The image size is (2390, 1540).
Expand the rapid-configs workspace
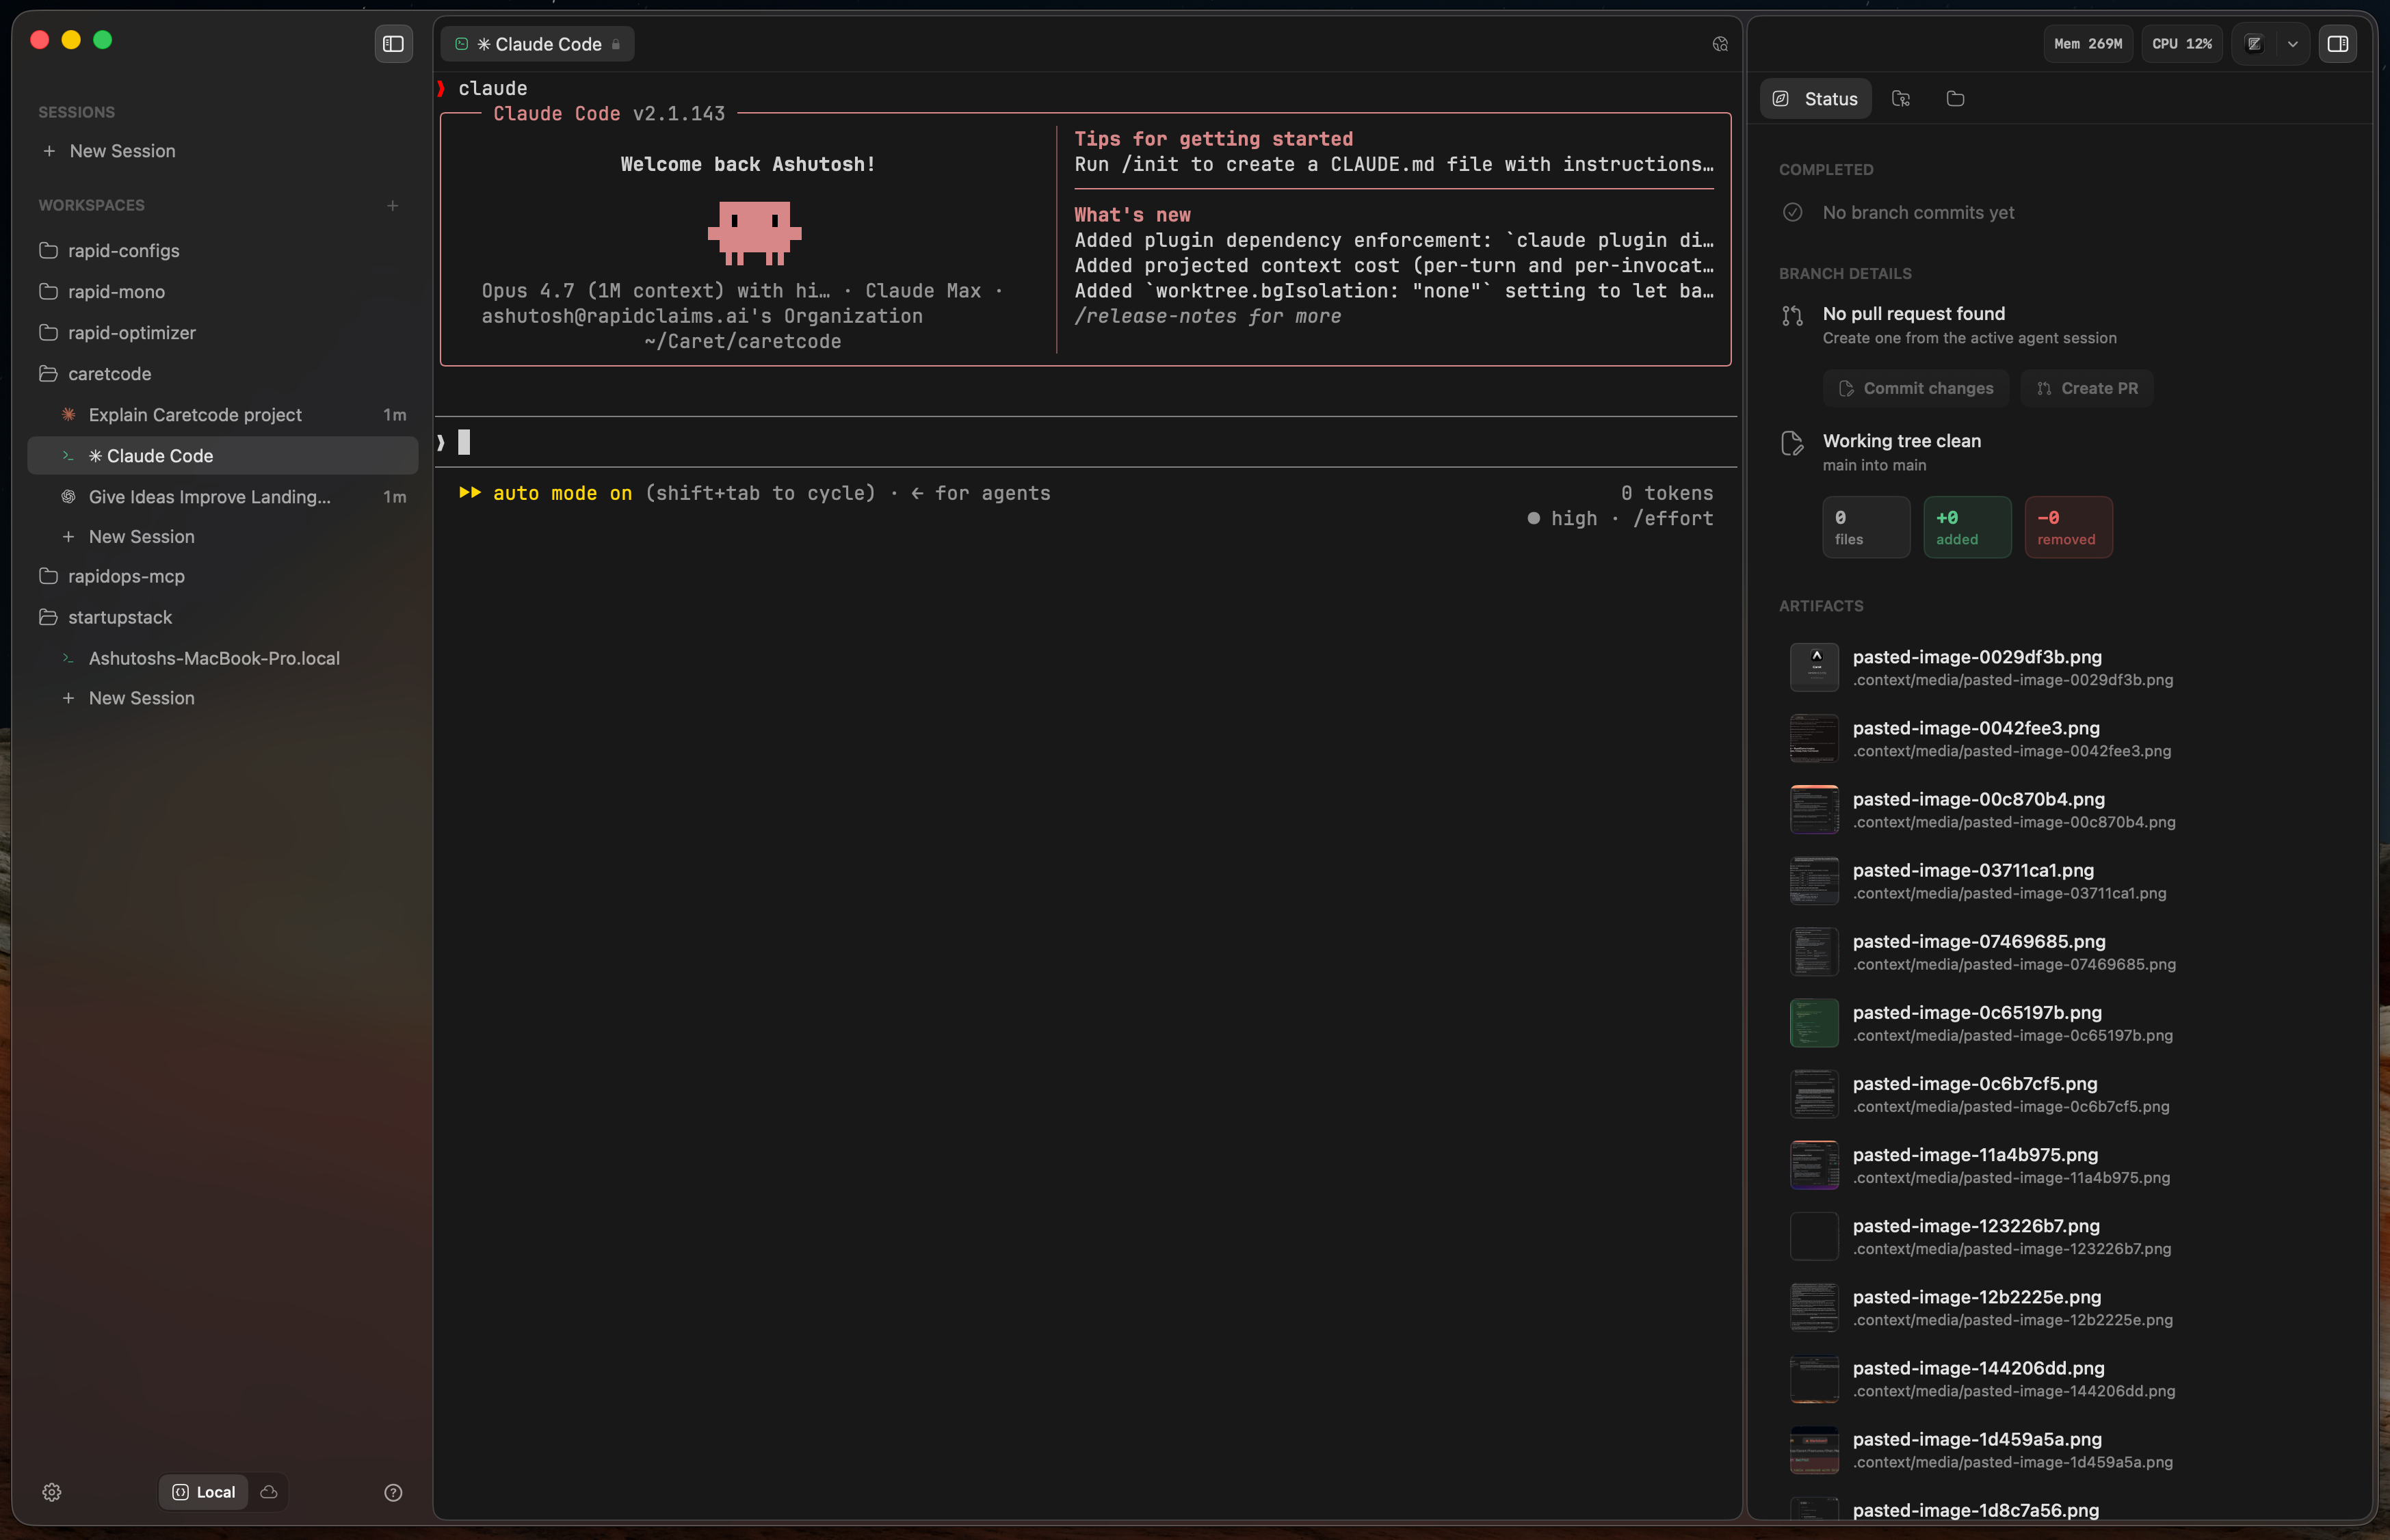tap(222, 251)
